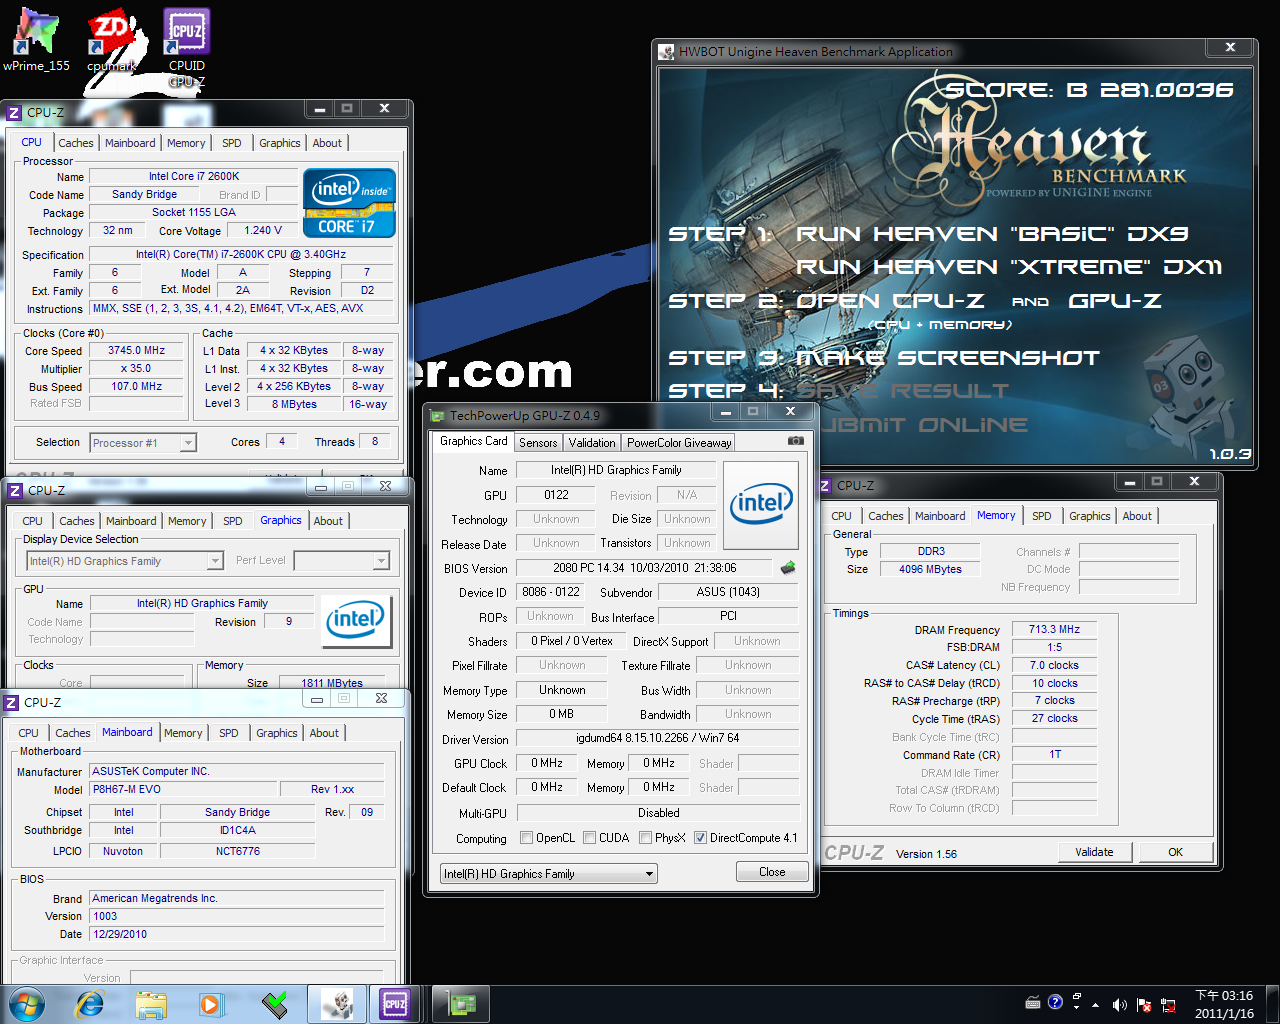
Task: Click the Intel Core i7 logo in CPU-Z
Action: point(349,203)
